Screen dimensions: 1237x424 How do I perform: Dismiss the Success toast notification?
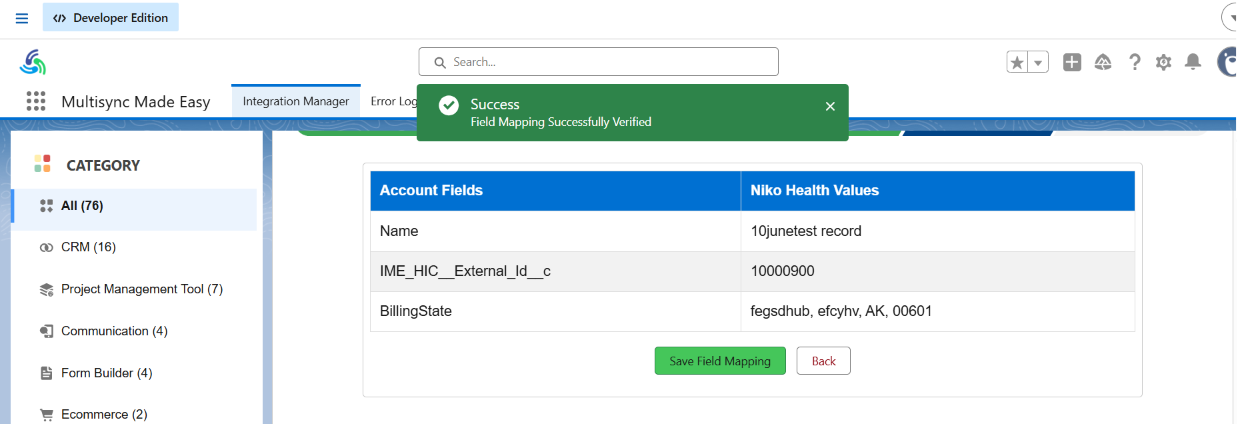click(830, 106)
